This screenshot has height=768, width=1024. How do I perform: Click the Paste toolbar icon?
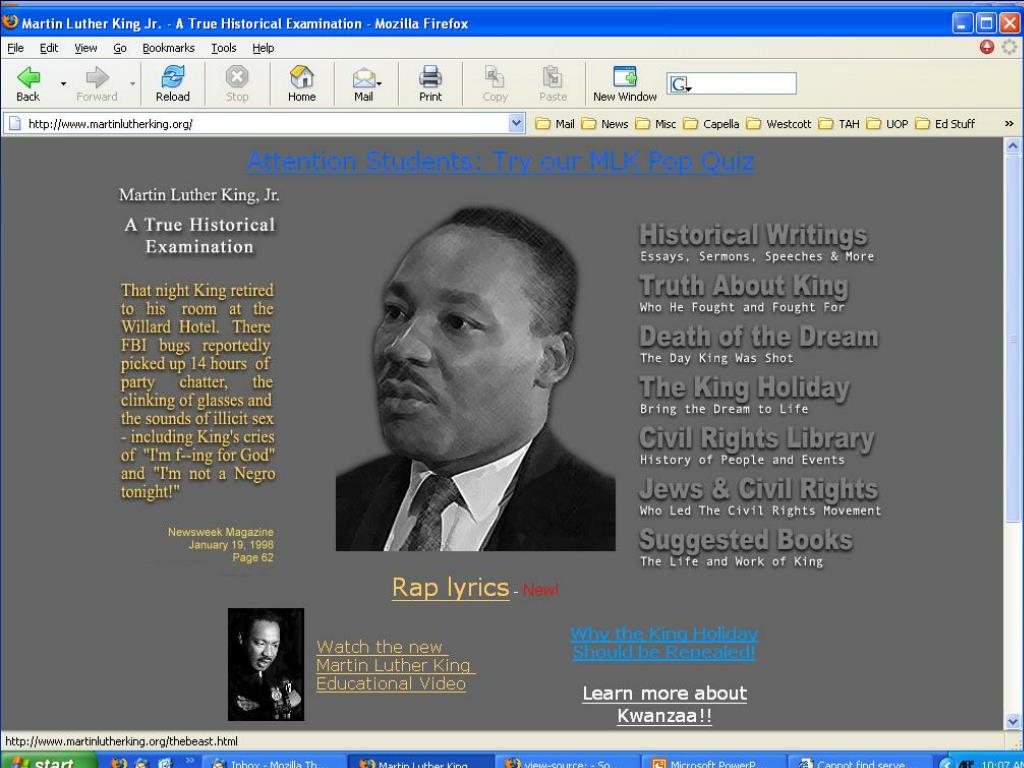point(552,77)
